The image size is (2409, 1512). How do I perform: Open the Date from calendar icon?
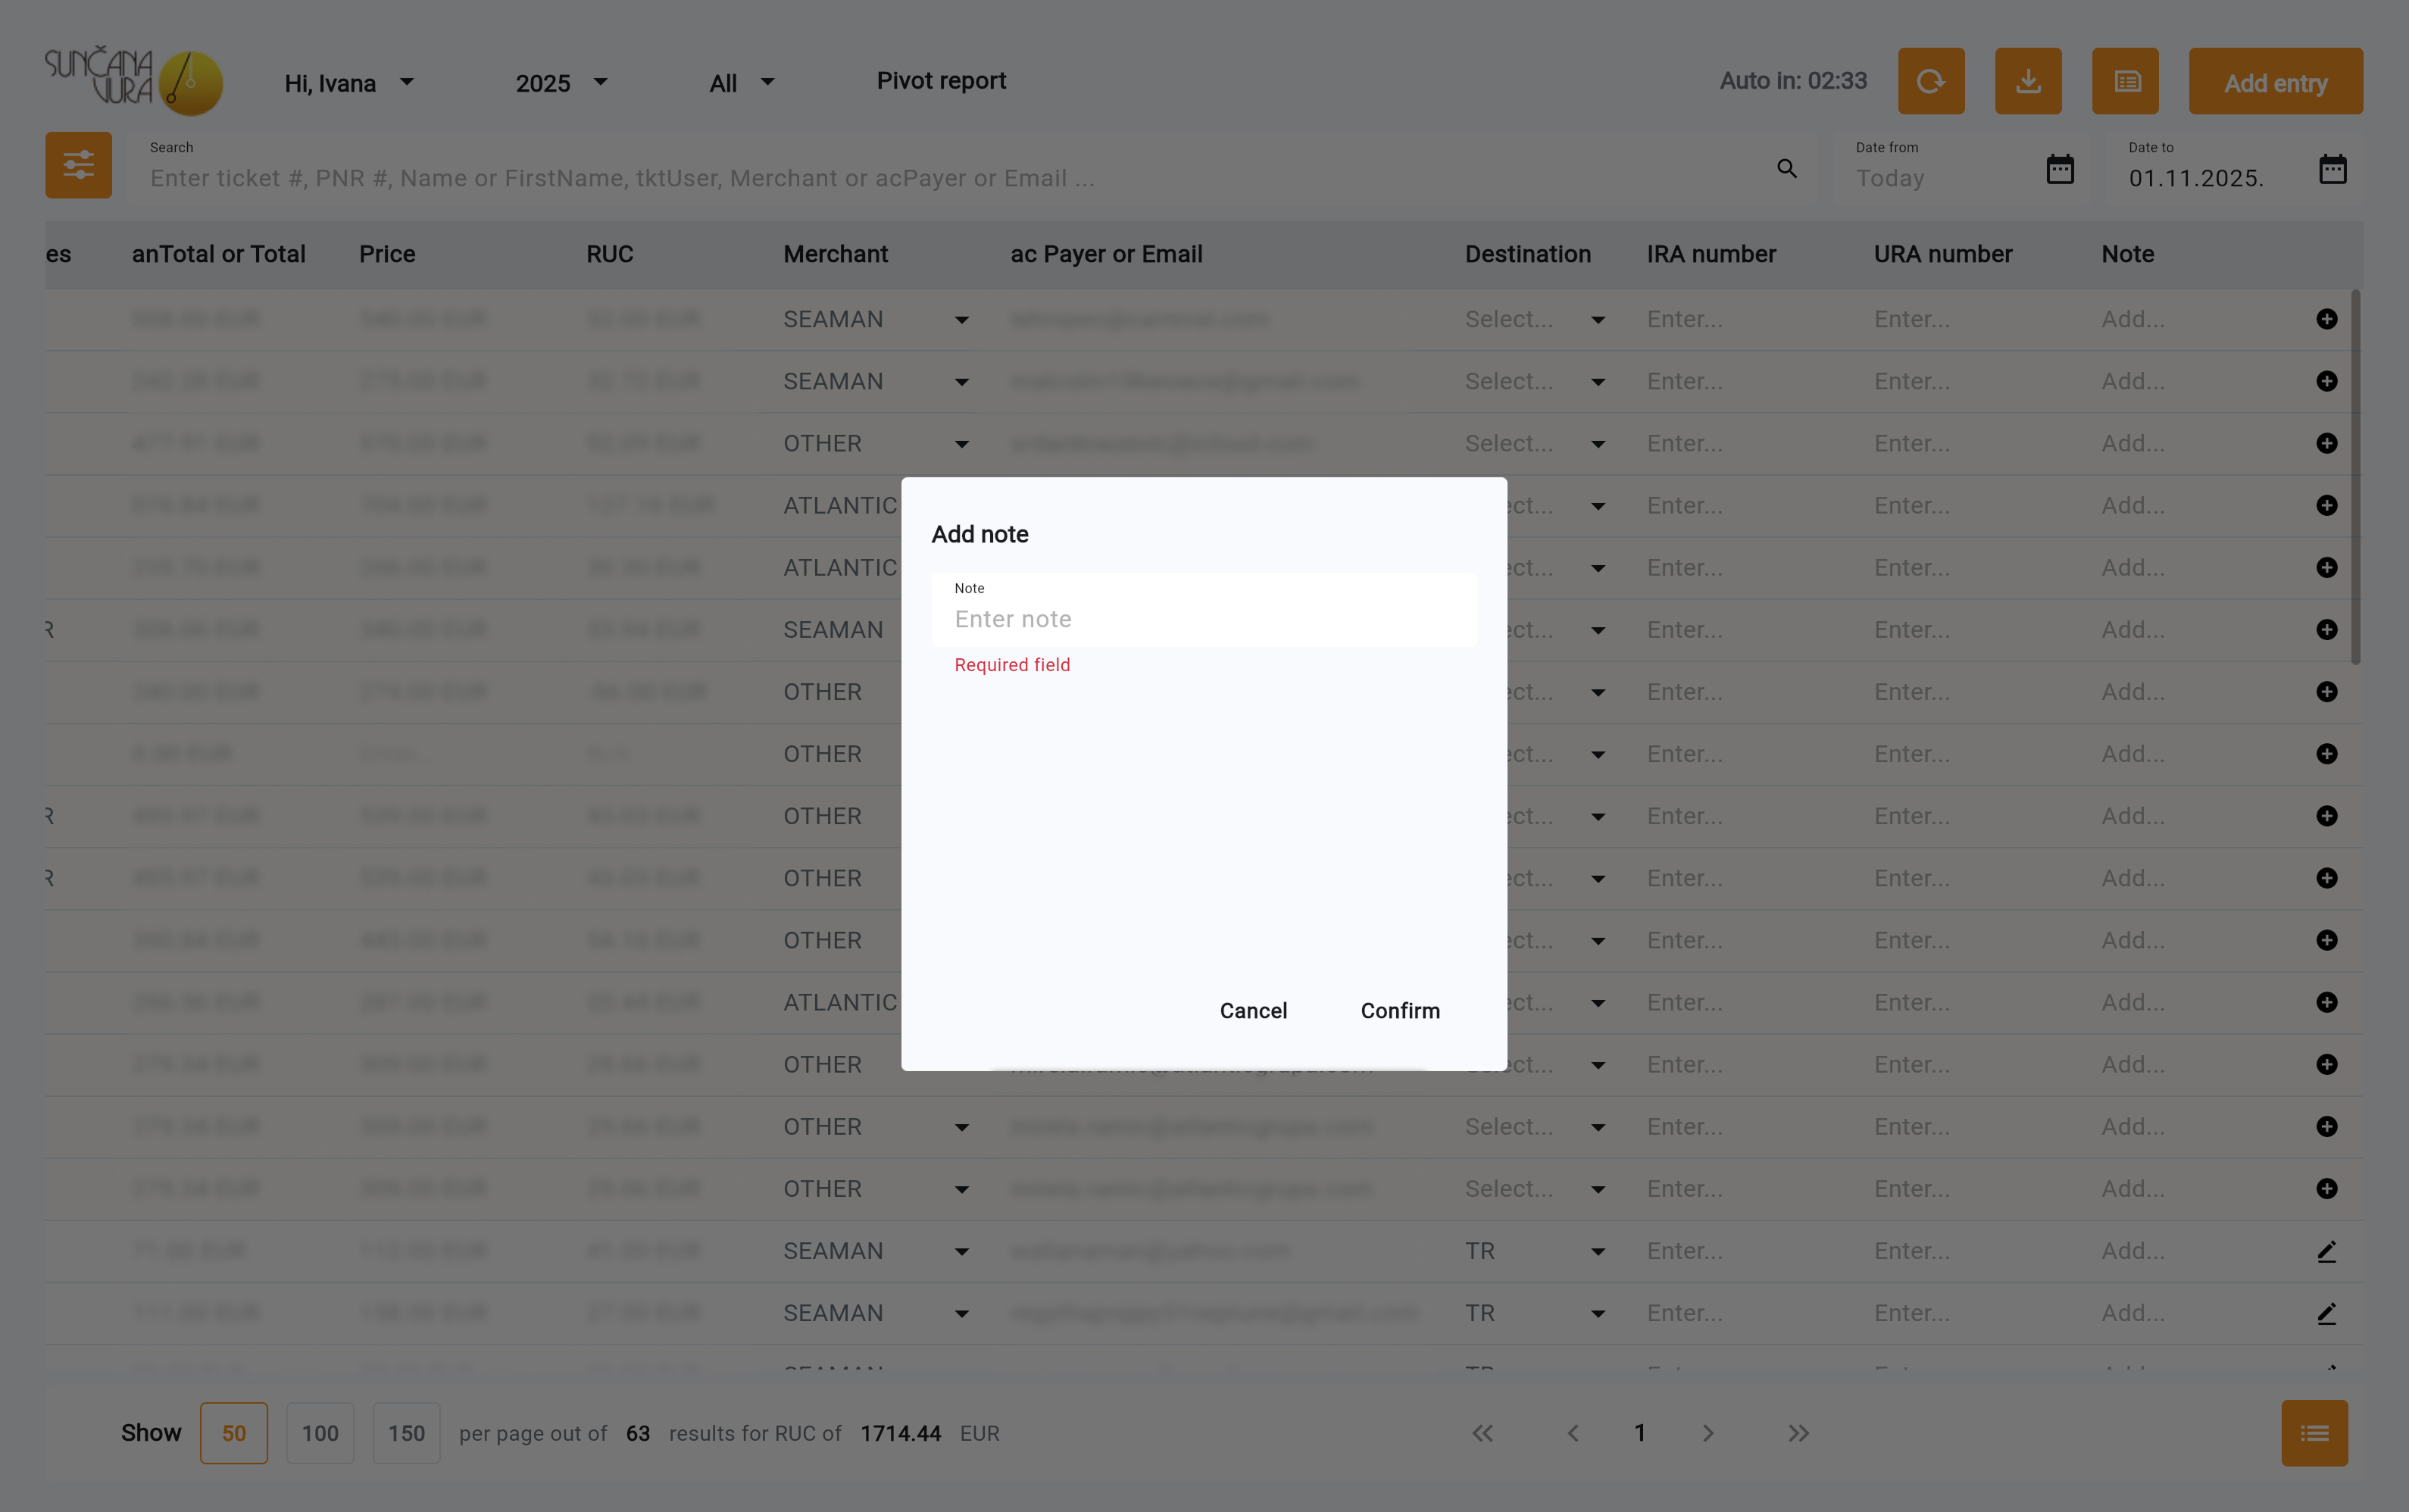coord(2059,169)
